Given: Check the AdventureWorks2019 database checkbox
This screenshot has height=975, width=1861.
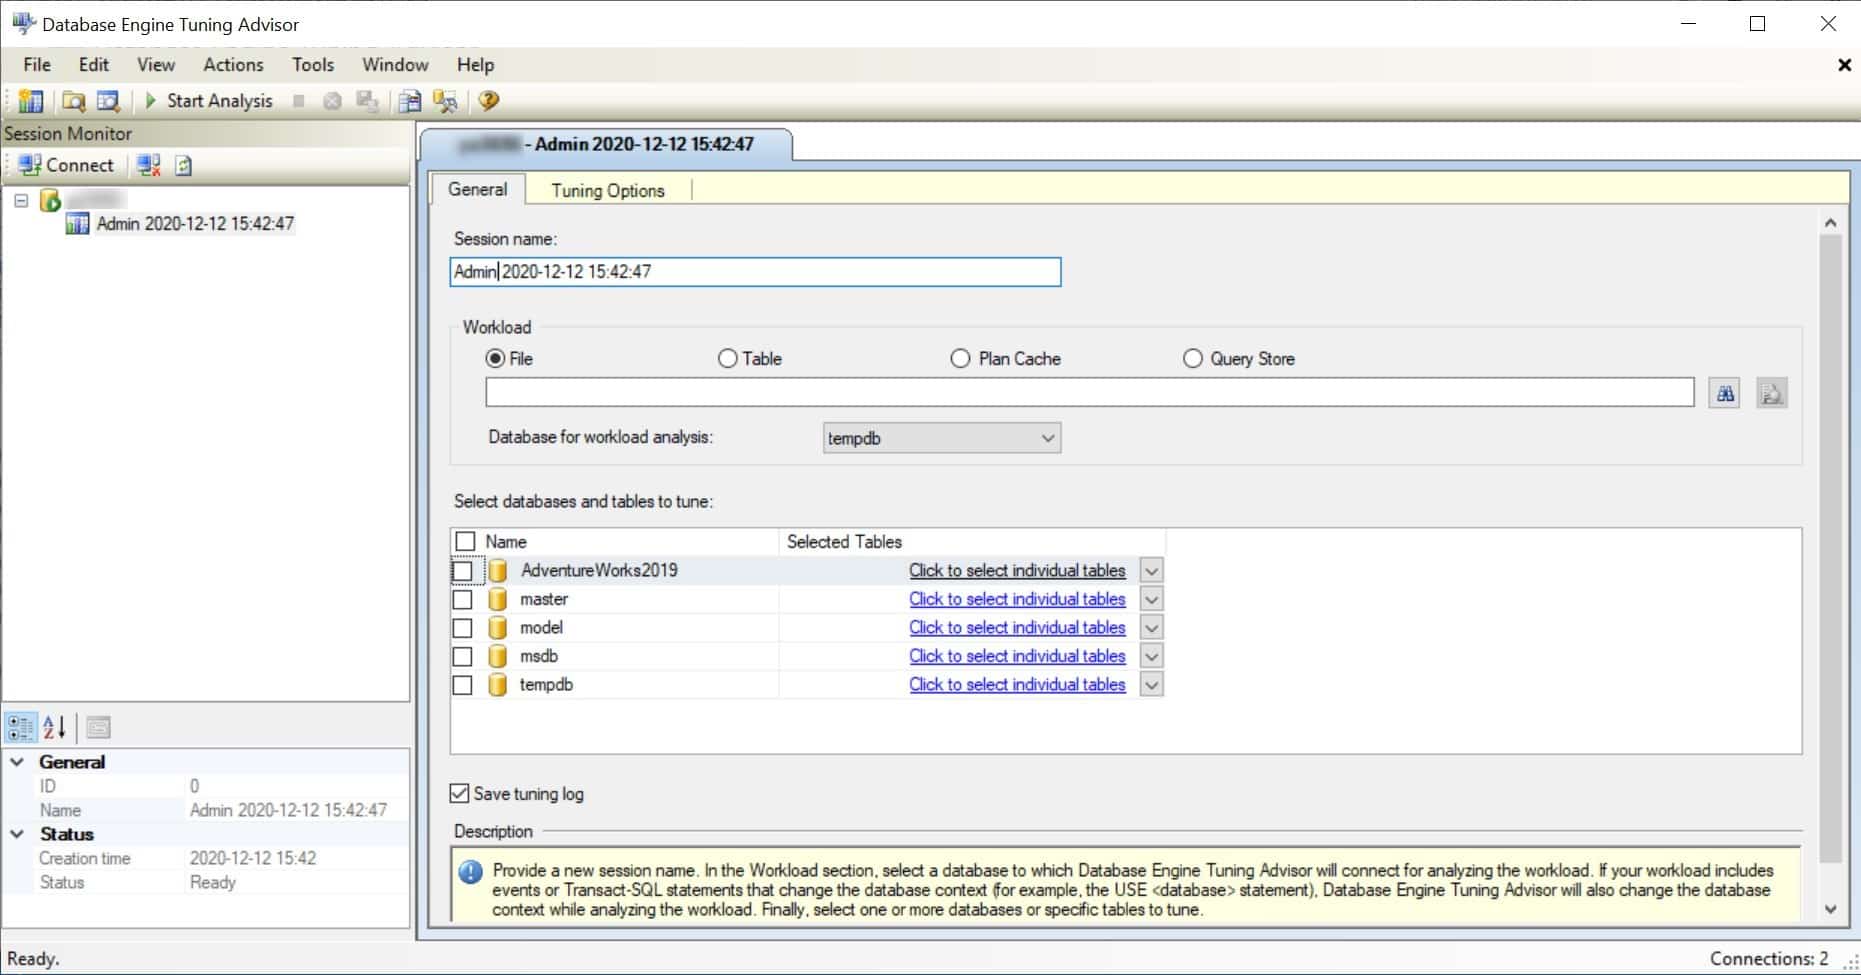Looking at the screenshot, I should point(462,571).
